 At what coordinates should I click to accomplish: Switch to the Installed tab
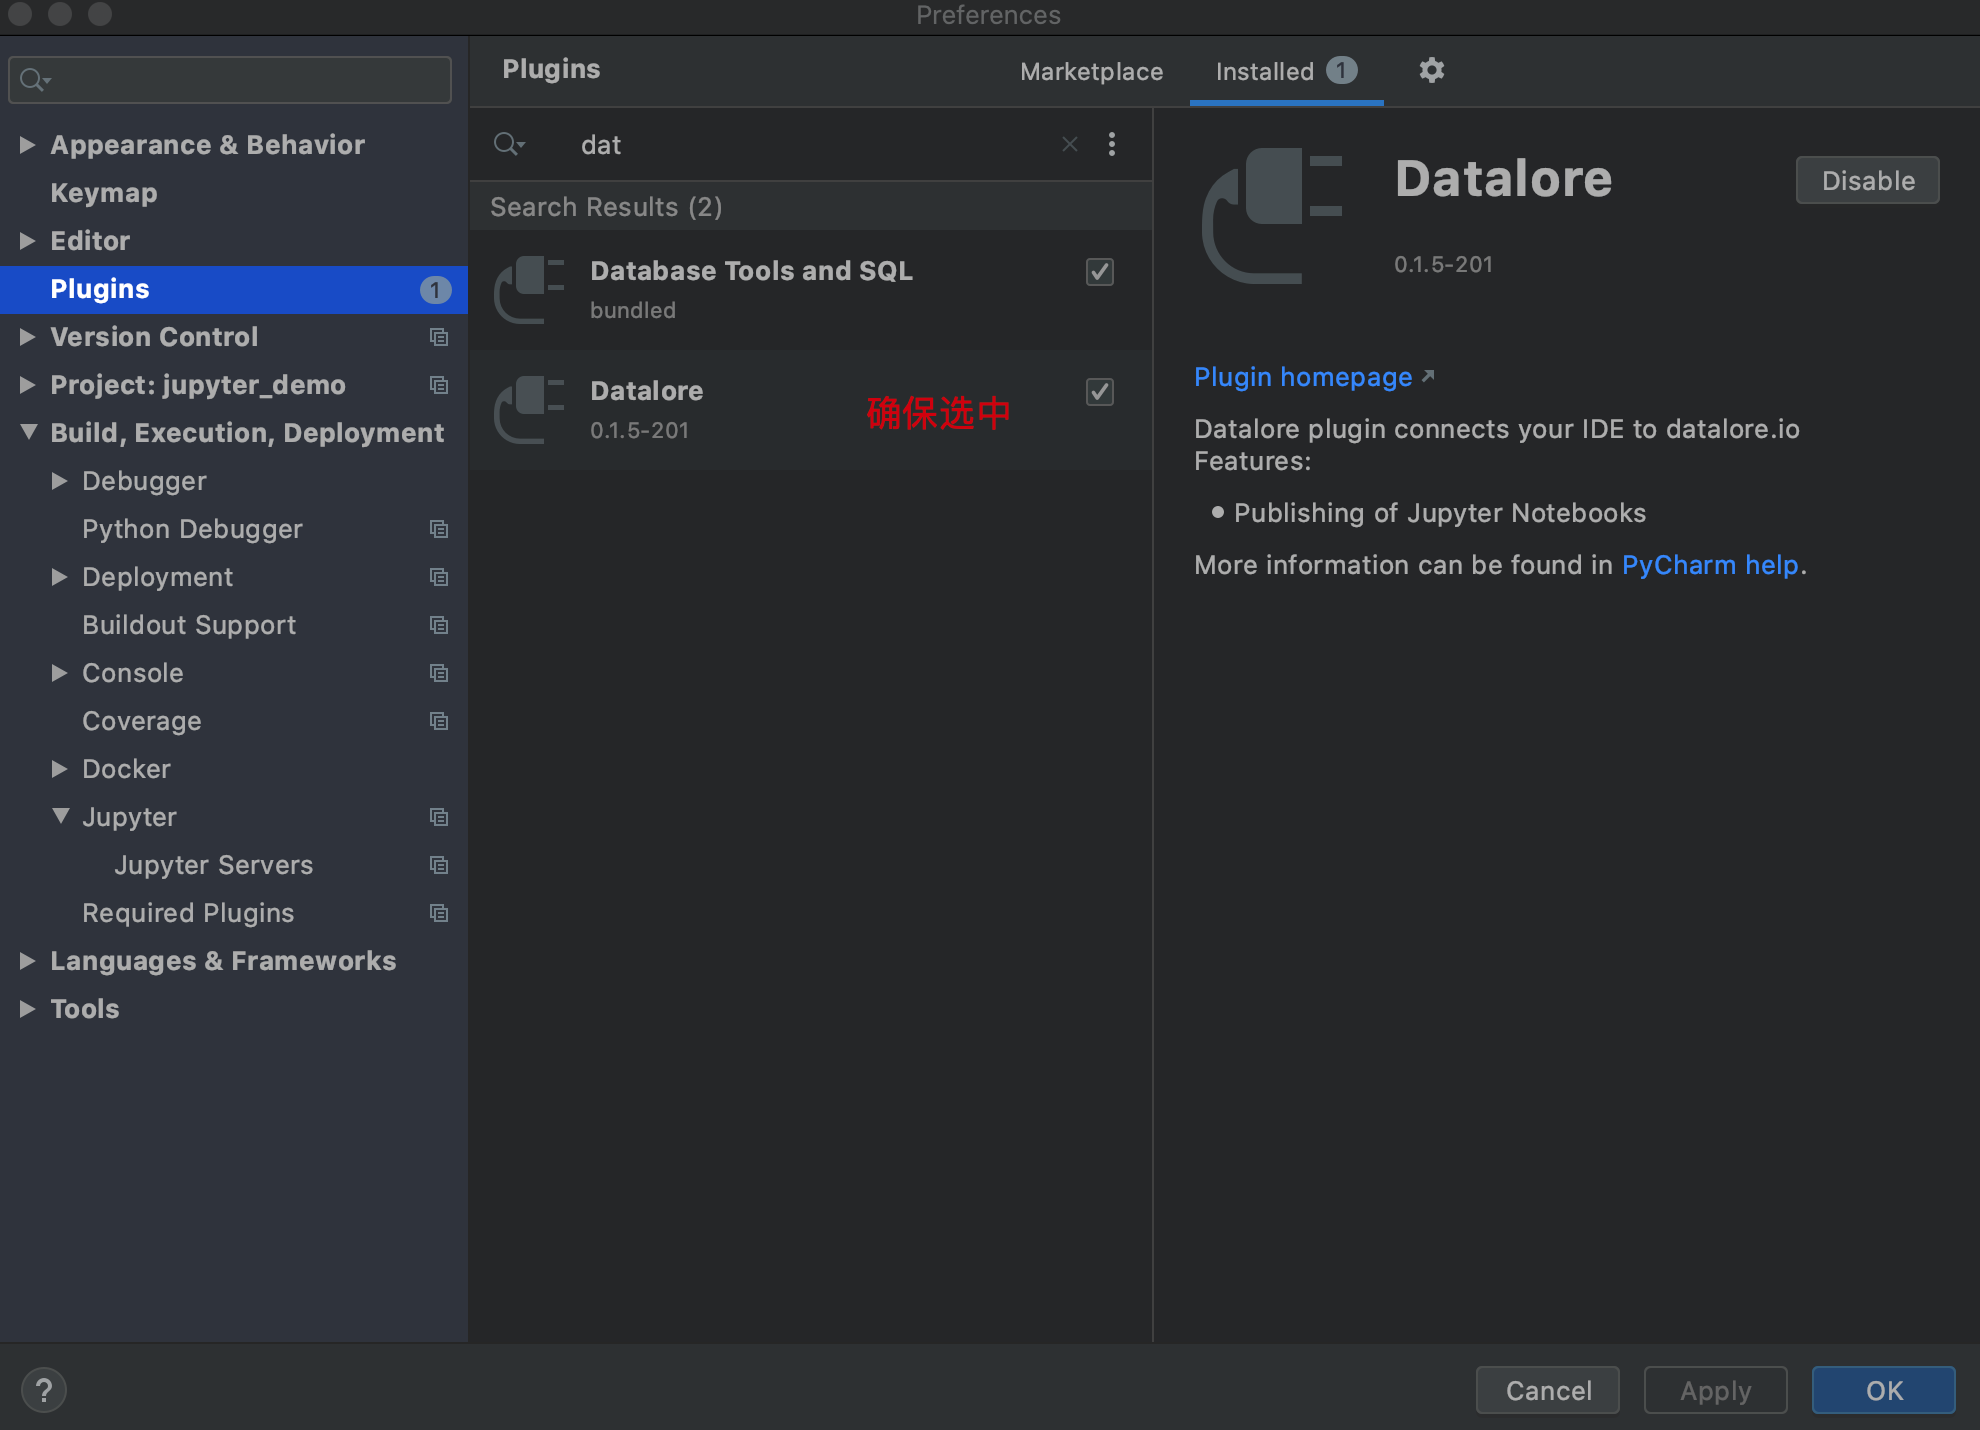(x=1286, y=72)
